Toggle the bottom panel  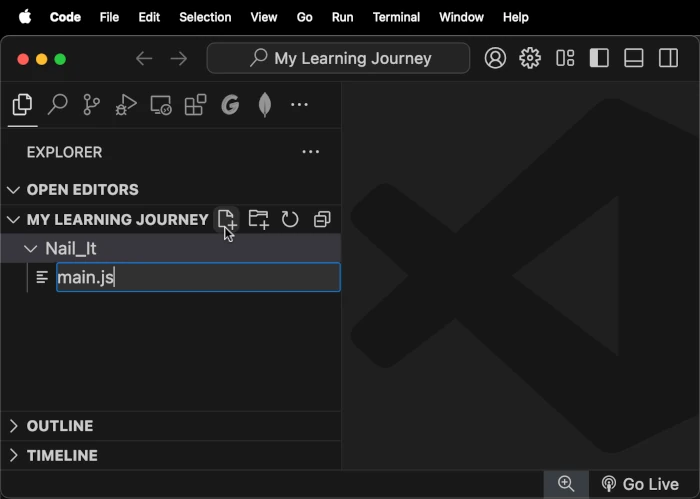(x=633, y=58)
